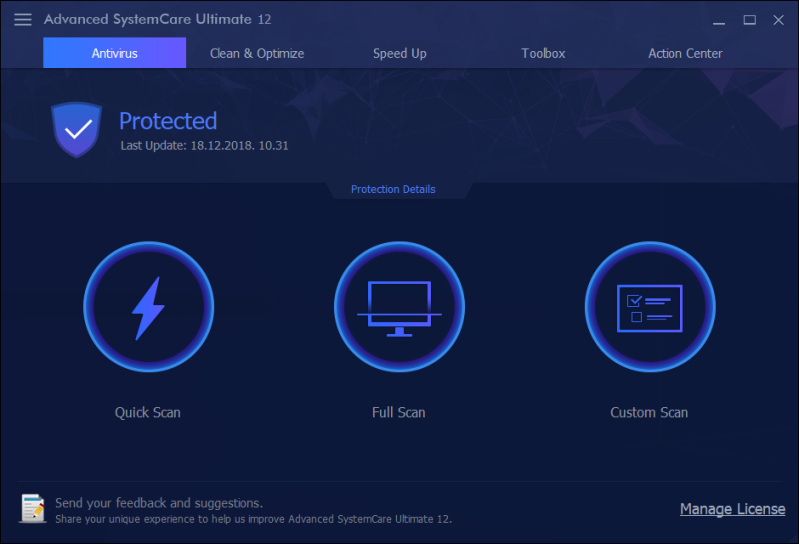Viewport: 799px width, 544px height.
Task: Open the Clean & Optimize tab
Action: (x=257, y=53)
